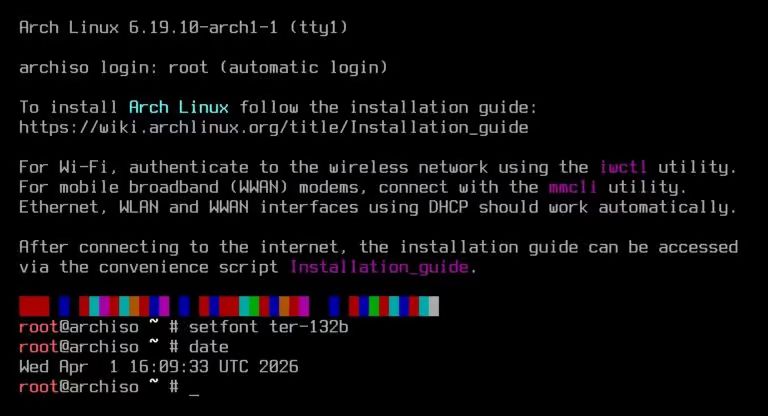Click the red root text in last prompt
This screenshot has height=416, width=768.
(39, 387)
